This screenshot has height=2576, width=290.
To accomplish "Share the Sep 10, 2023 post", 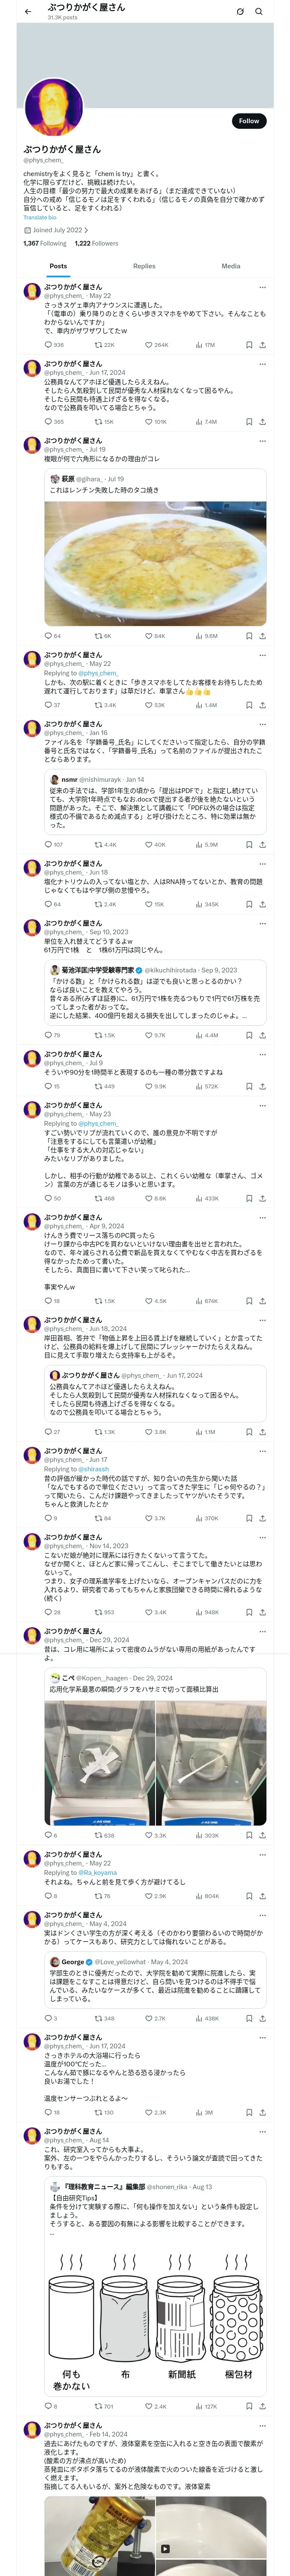I will [x=262, y=1035].
